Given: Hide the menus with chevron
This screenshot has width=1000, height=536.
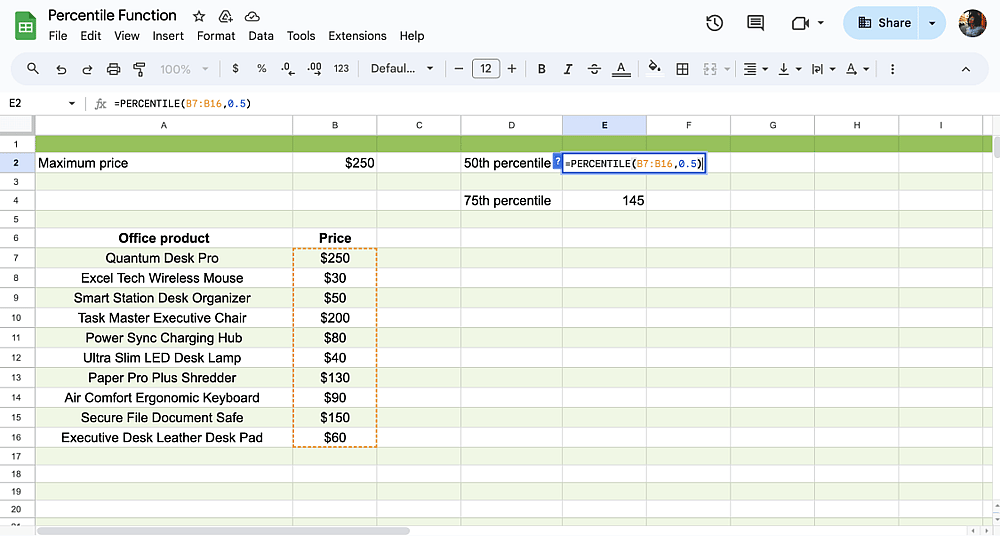Looking at the screenshot, I should click(x=966, y=69).
